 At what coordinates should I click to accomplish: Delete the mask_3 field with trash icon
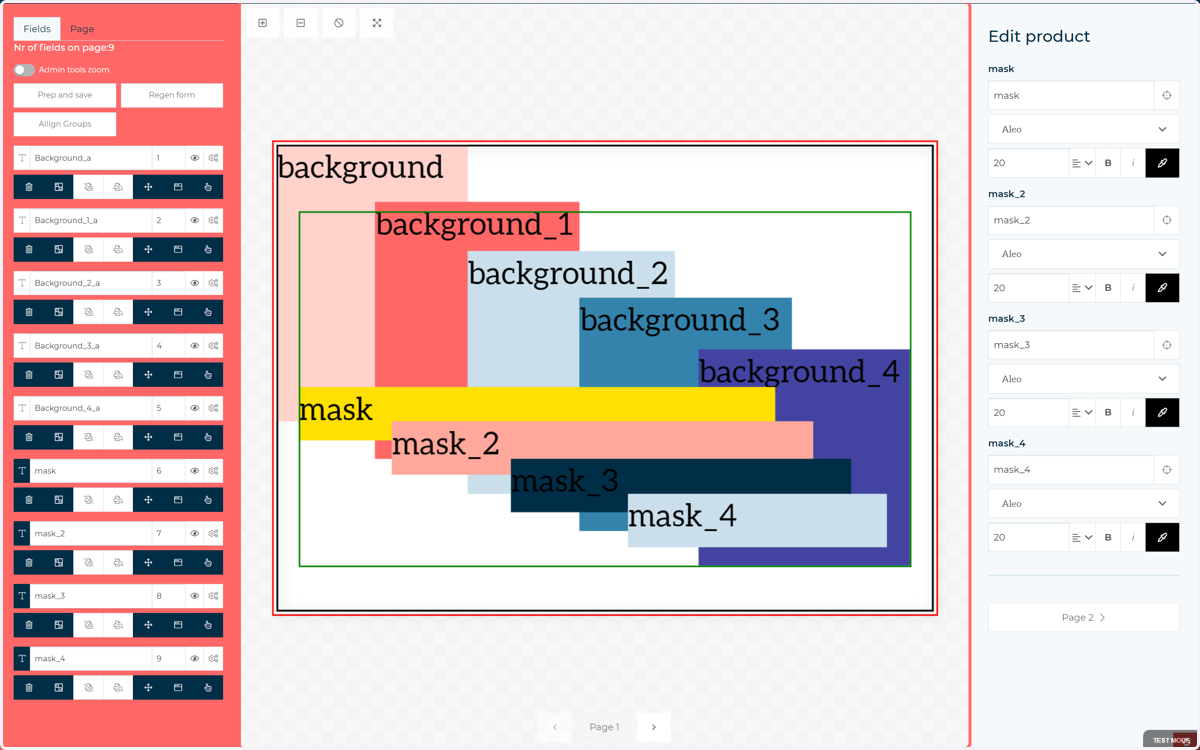29,625
